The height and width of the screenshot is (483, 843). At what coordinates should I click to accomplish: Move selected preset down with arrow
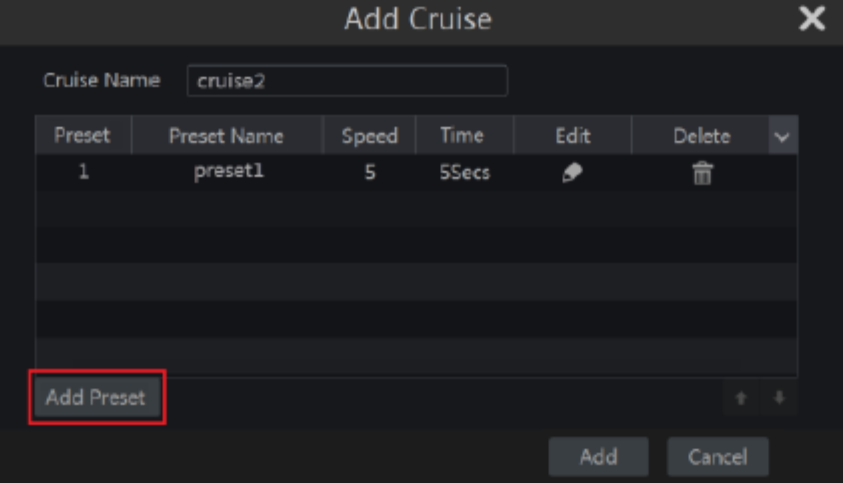[x=779, y=398]
